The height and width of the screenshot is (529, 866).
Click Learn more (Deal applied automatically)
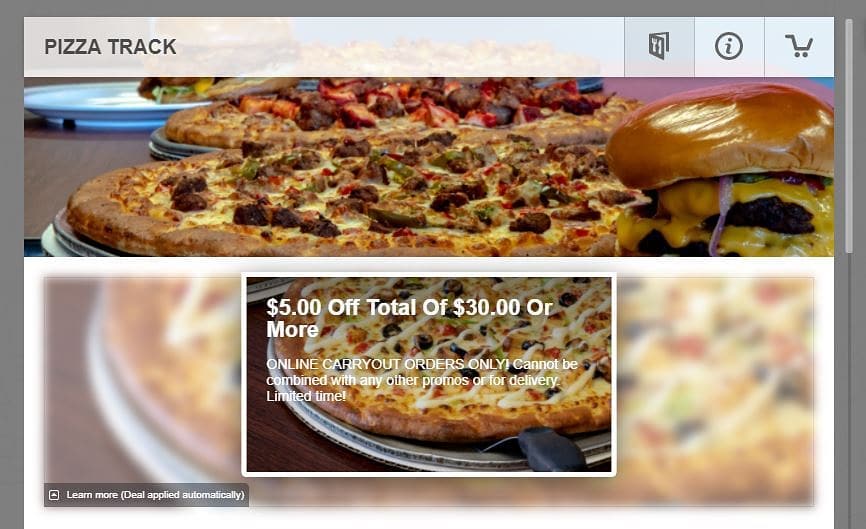click(x=155, y=495)
